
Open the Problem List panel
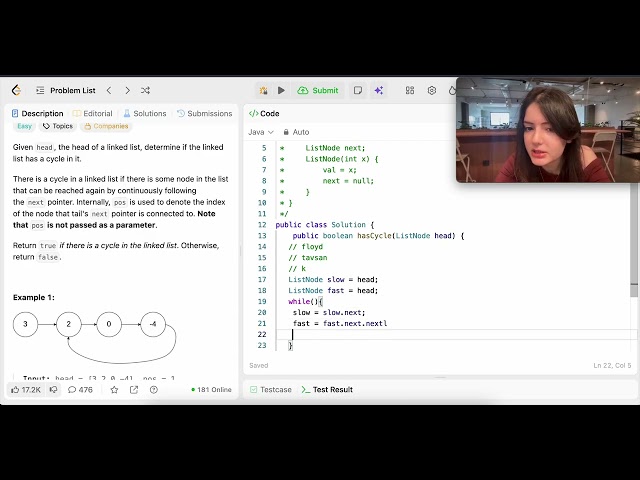point(66,91)
